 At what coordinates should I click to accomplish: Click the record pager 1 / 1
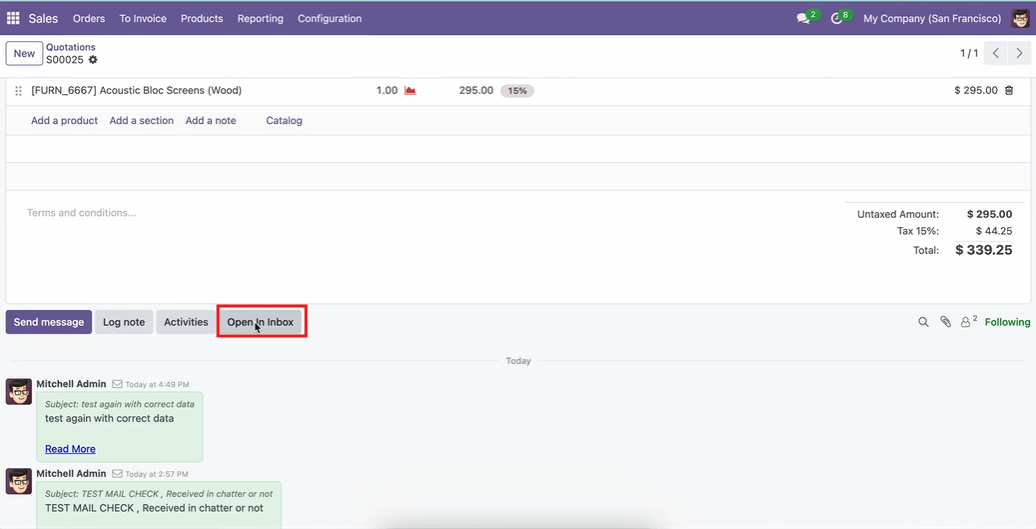point(969,53)
